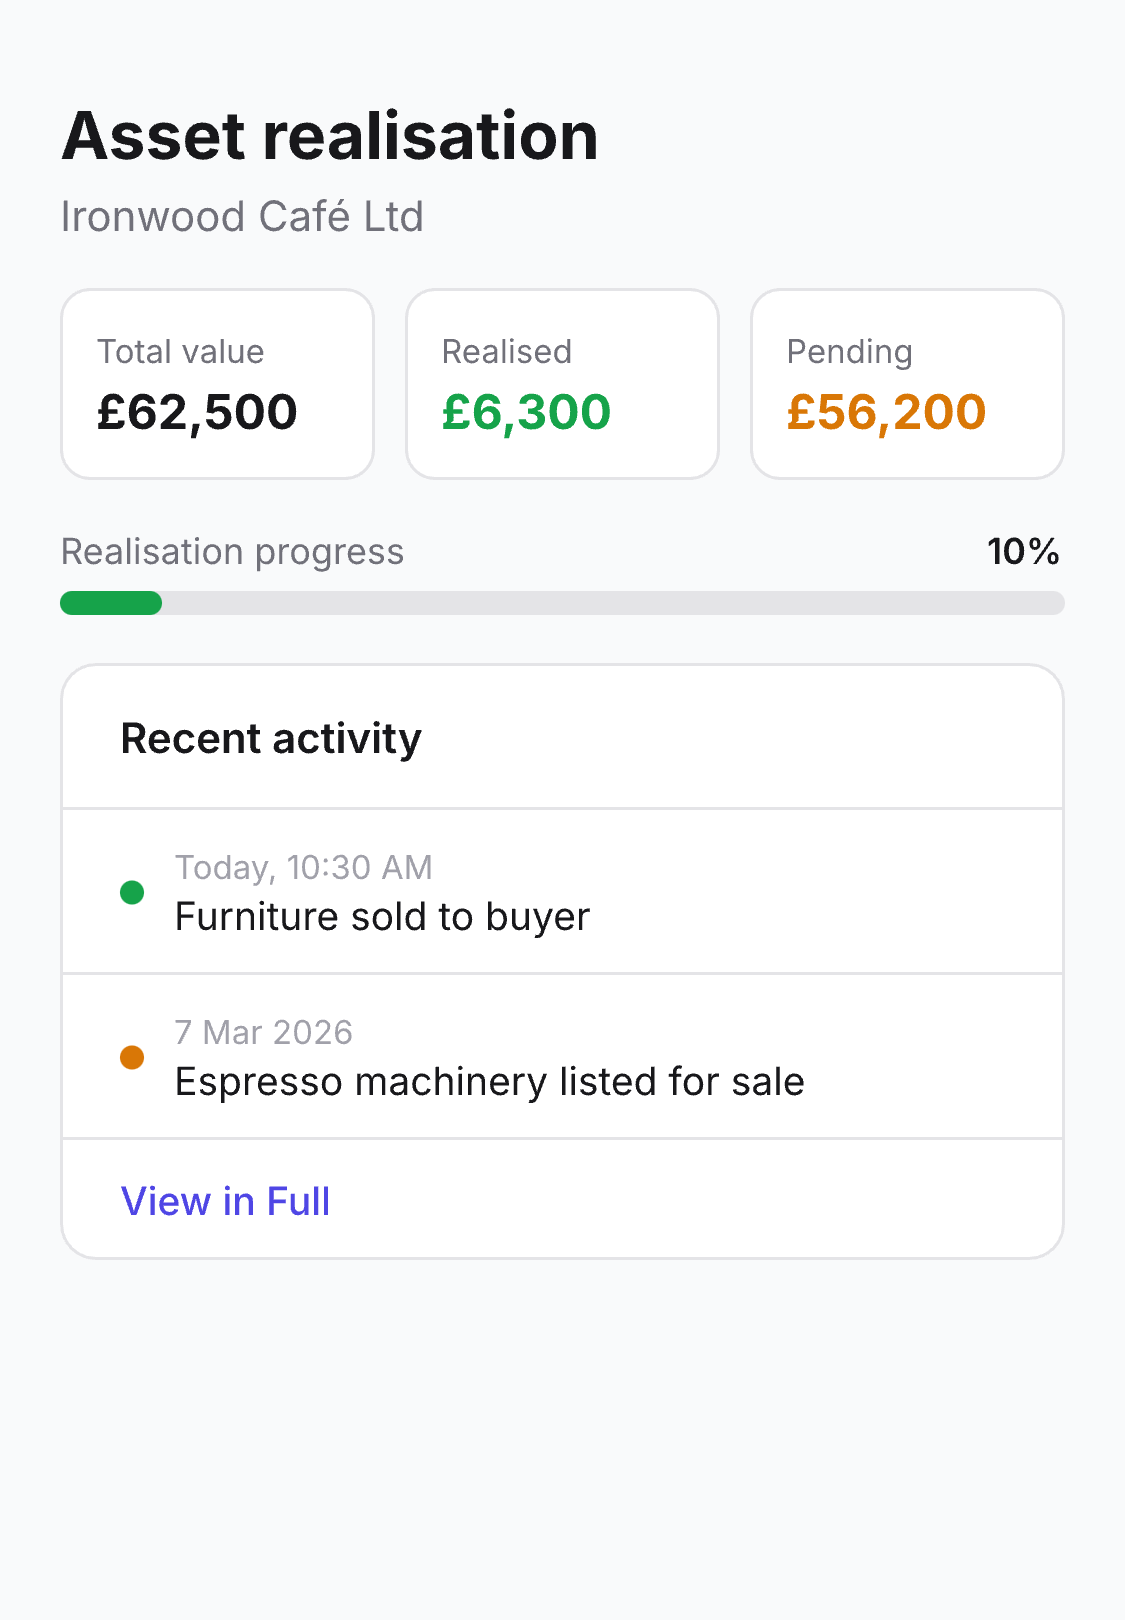1125x1620 pixels.
Task: Click the Total value label
Action: (x=180, y=352)
